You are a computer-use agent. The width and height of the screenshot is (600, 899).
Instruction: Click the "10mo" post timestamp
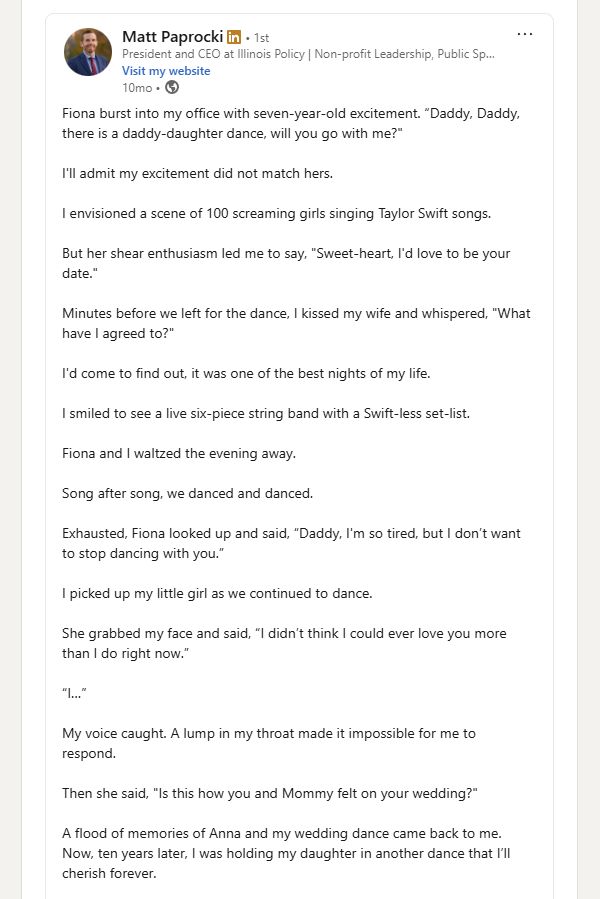coord(137,87)
